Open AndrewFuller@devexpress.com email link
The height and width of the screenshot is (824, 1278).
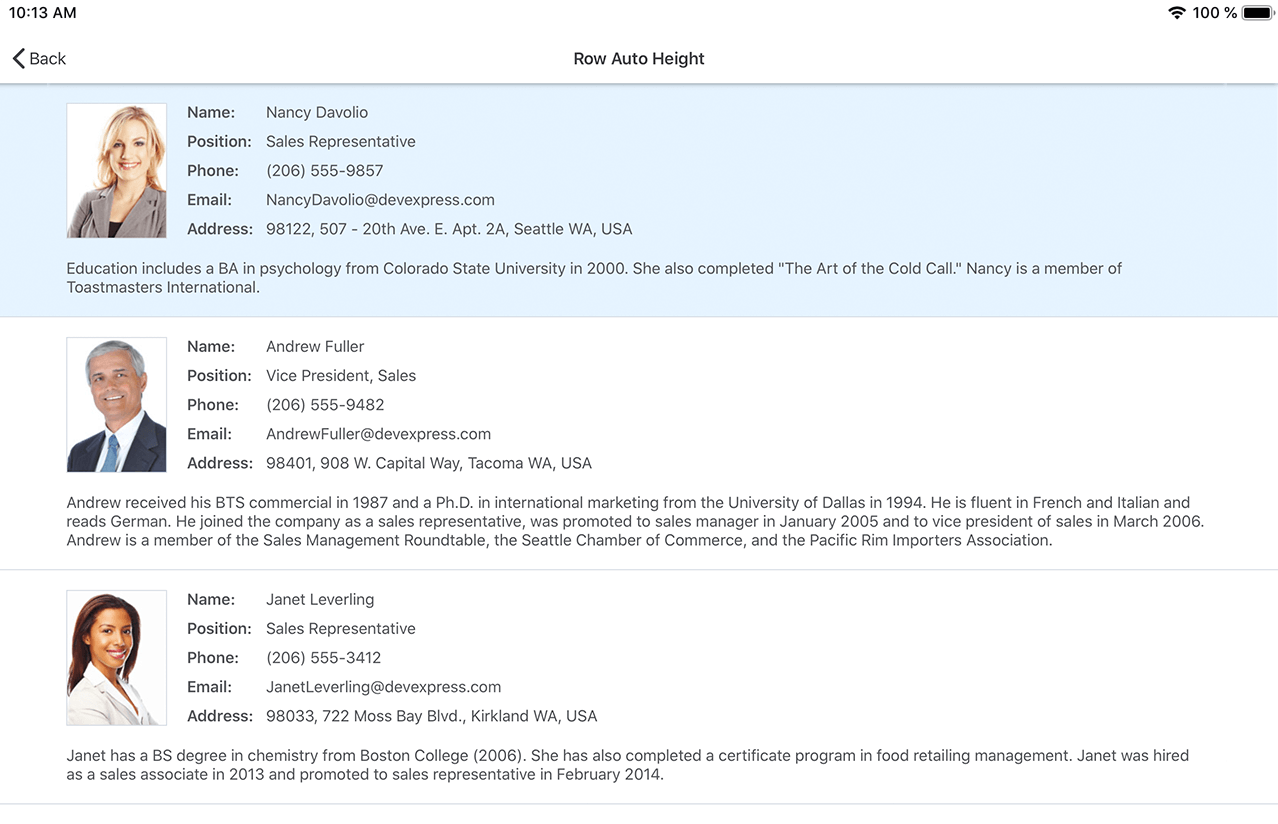(378, 434)
